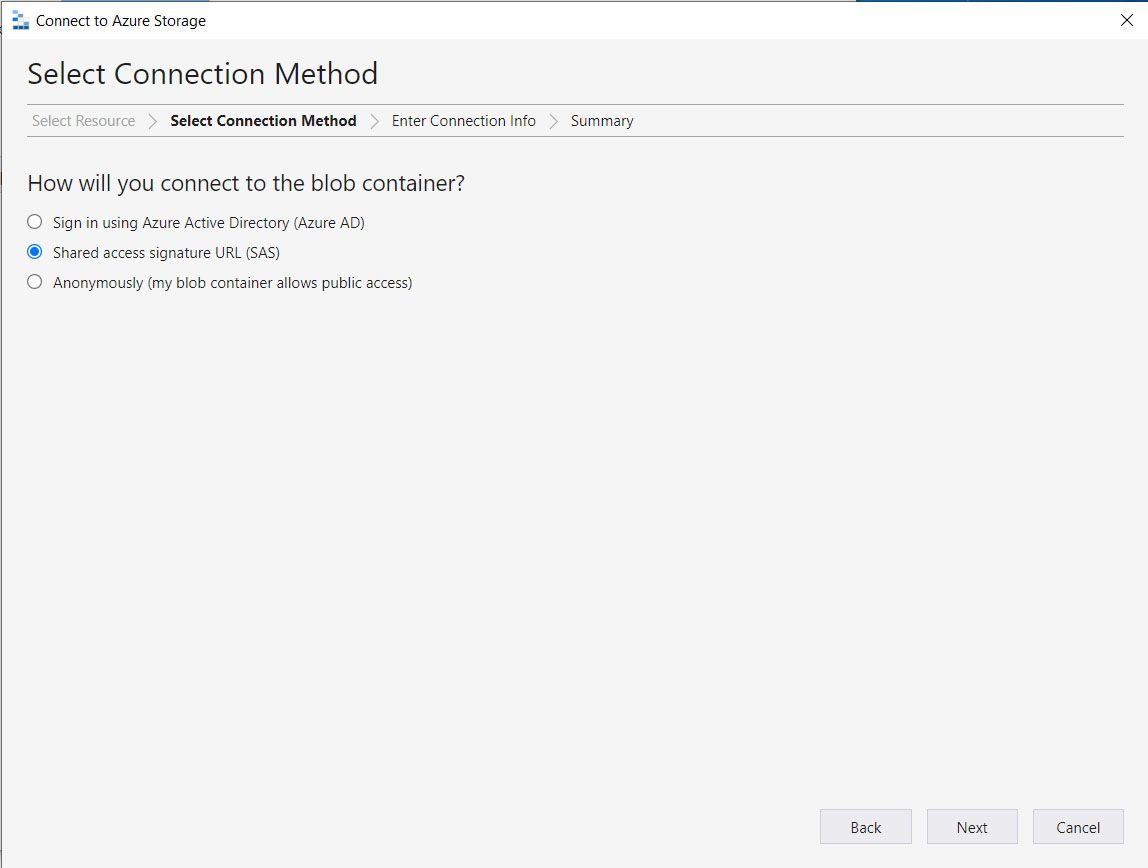Choose Shared access signature URL (SAS) radio
1148x868 pixels.
(x=34, y=252)
